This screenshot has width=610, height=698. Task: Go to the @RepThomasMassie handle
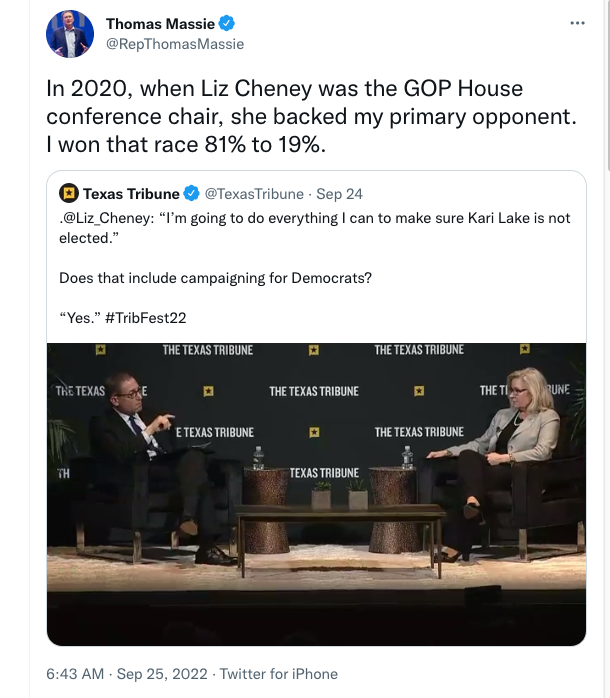click(x=174, y=44)
